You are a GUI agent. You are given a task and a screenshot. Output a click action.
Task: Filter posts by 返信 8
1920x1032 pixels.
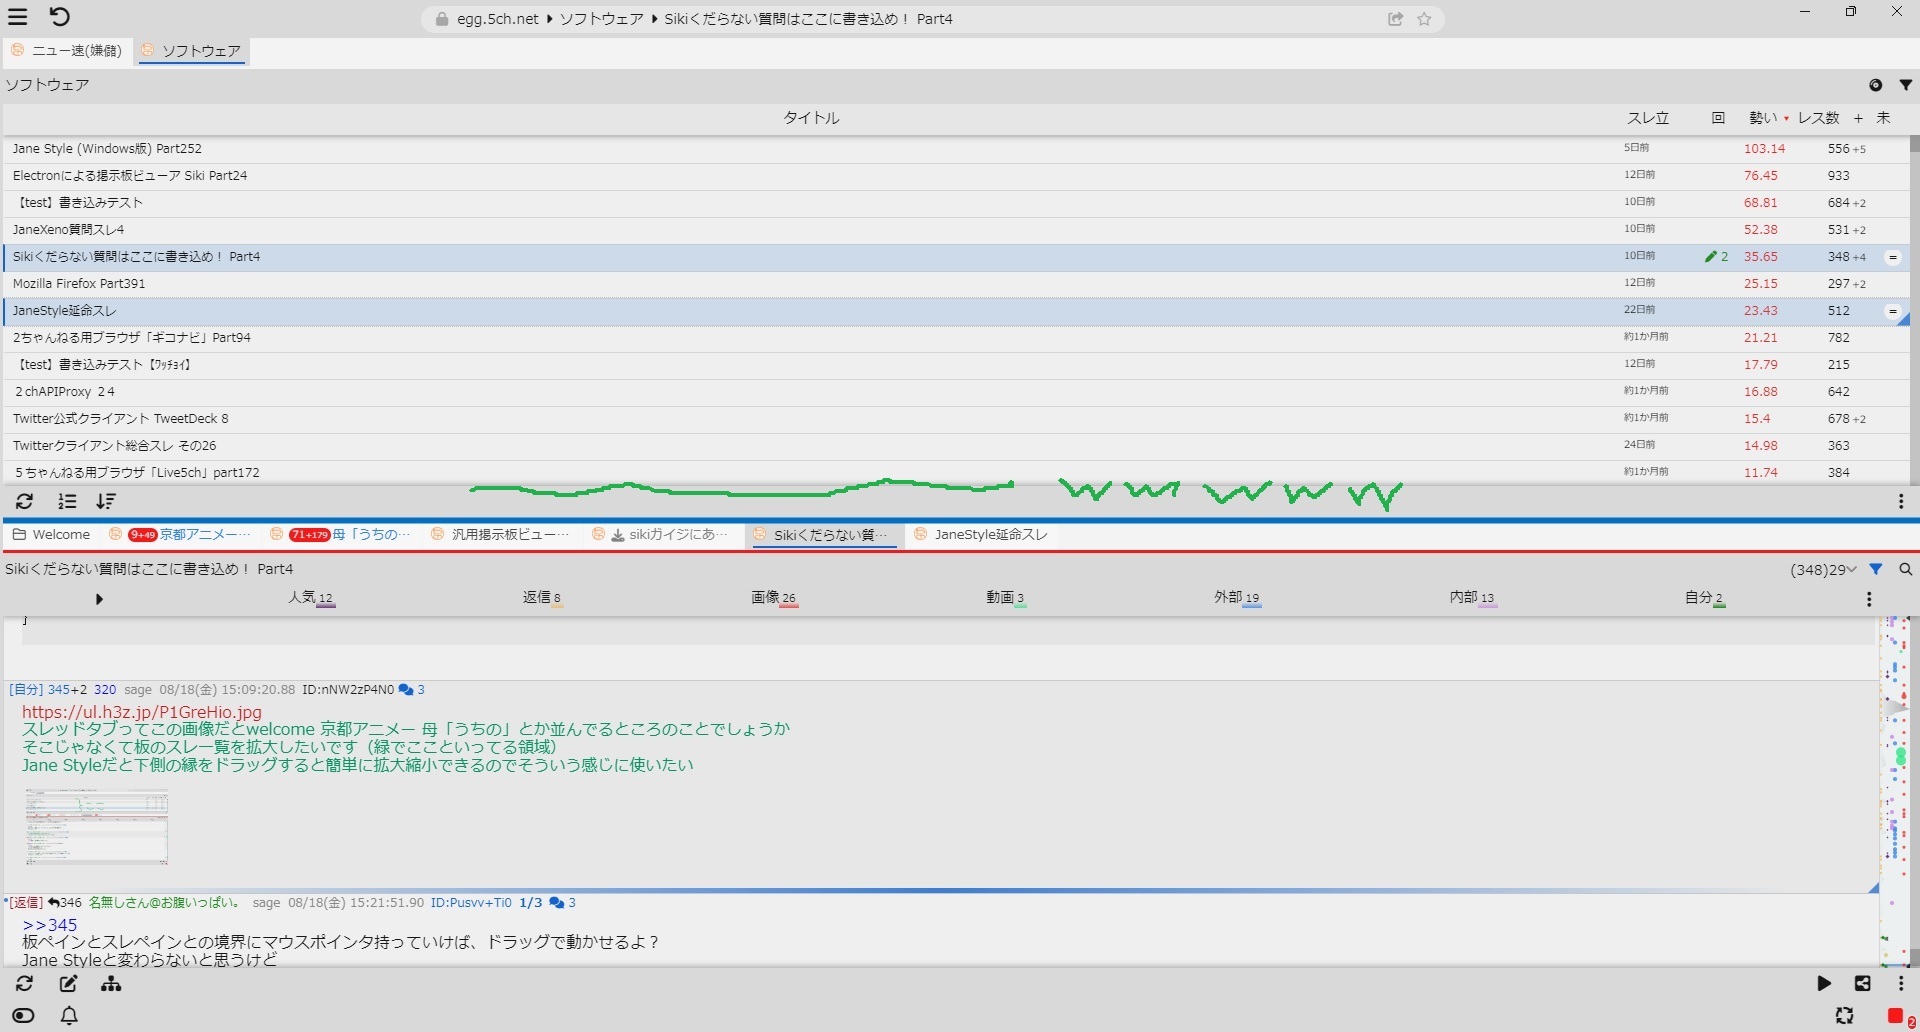click(x=542, y=598)
